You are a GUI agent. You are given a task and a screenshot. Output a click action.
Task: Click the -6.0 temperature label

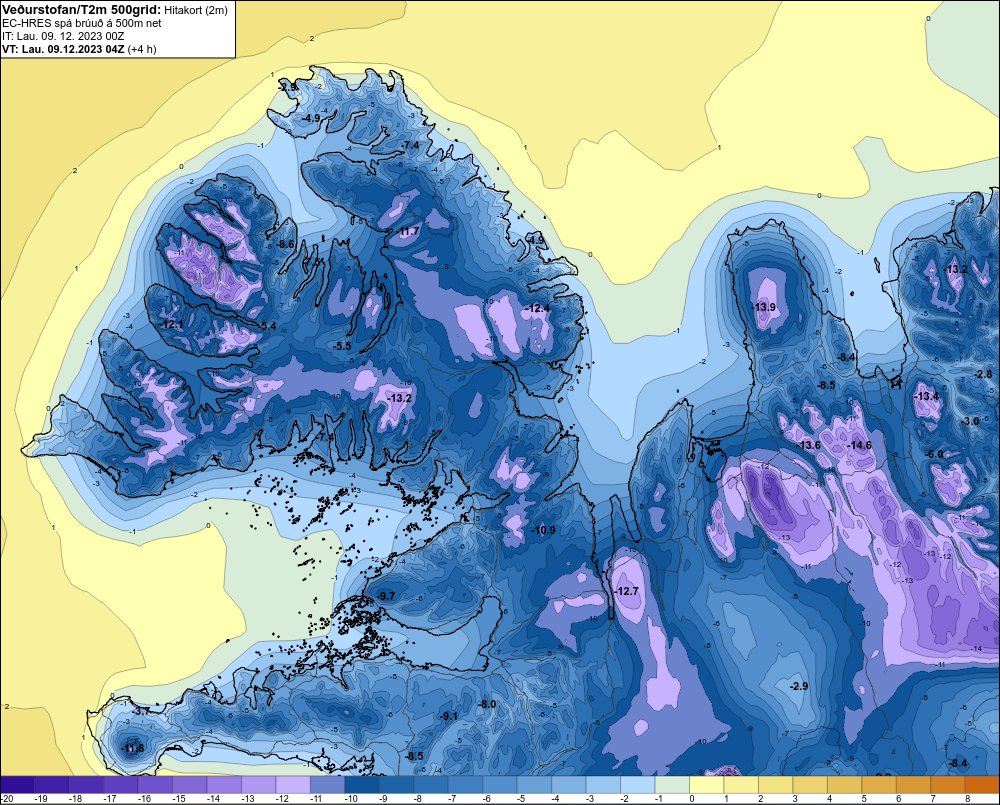pos(934,454)
